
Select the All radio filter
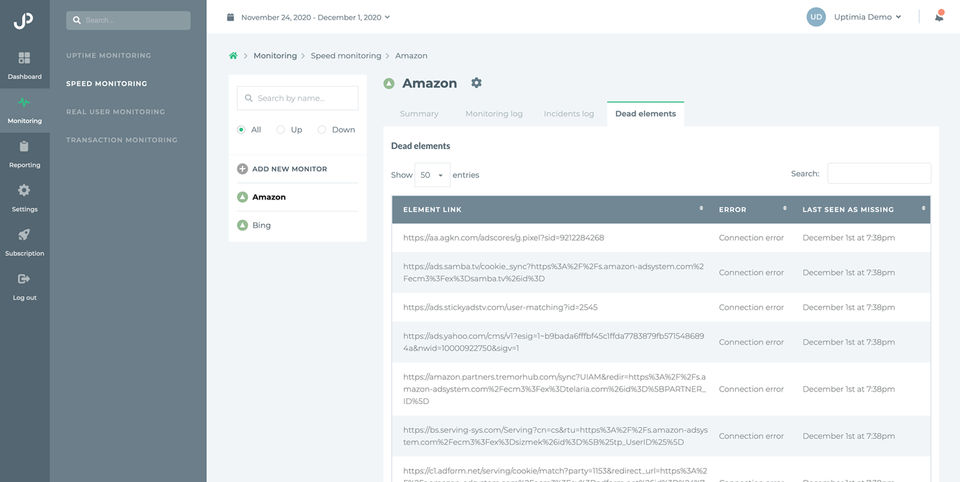point(241,129)
